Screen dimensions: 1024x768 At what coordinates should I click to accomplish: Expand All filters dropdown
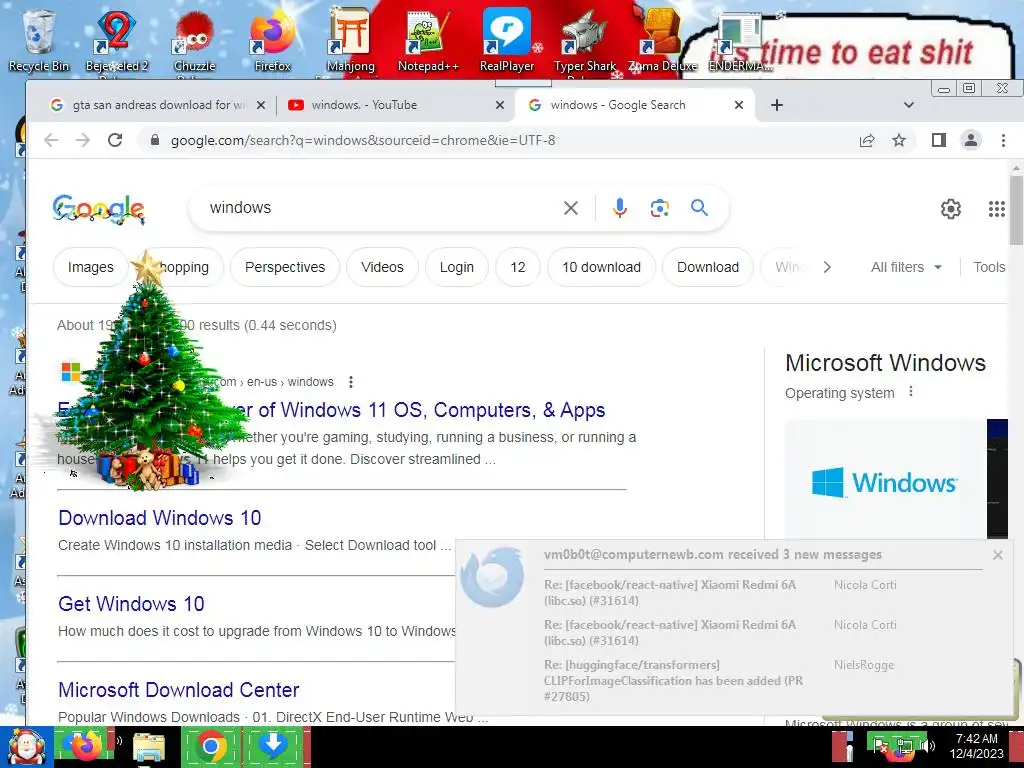click(x=906, y=267)
